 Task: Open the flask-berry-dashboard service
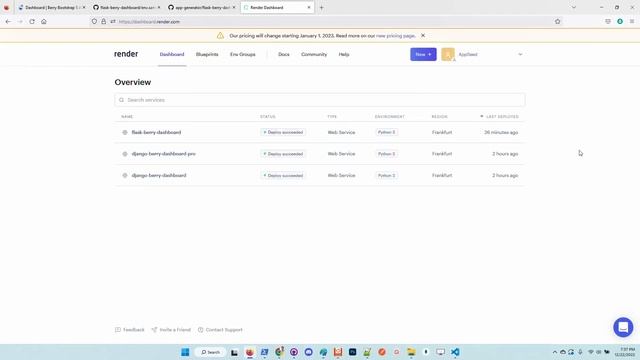coord(156,132)
